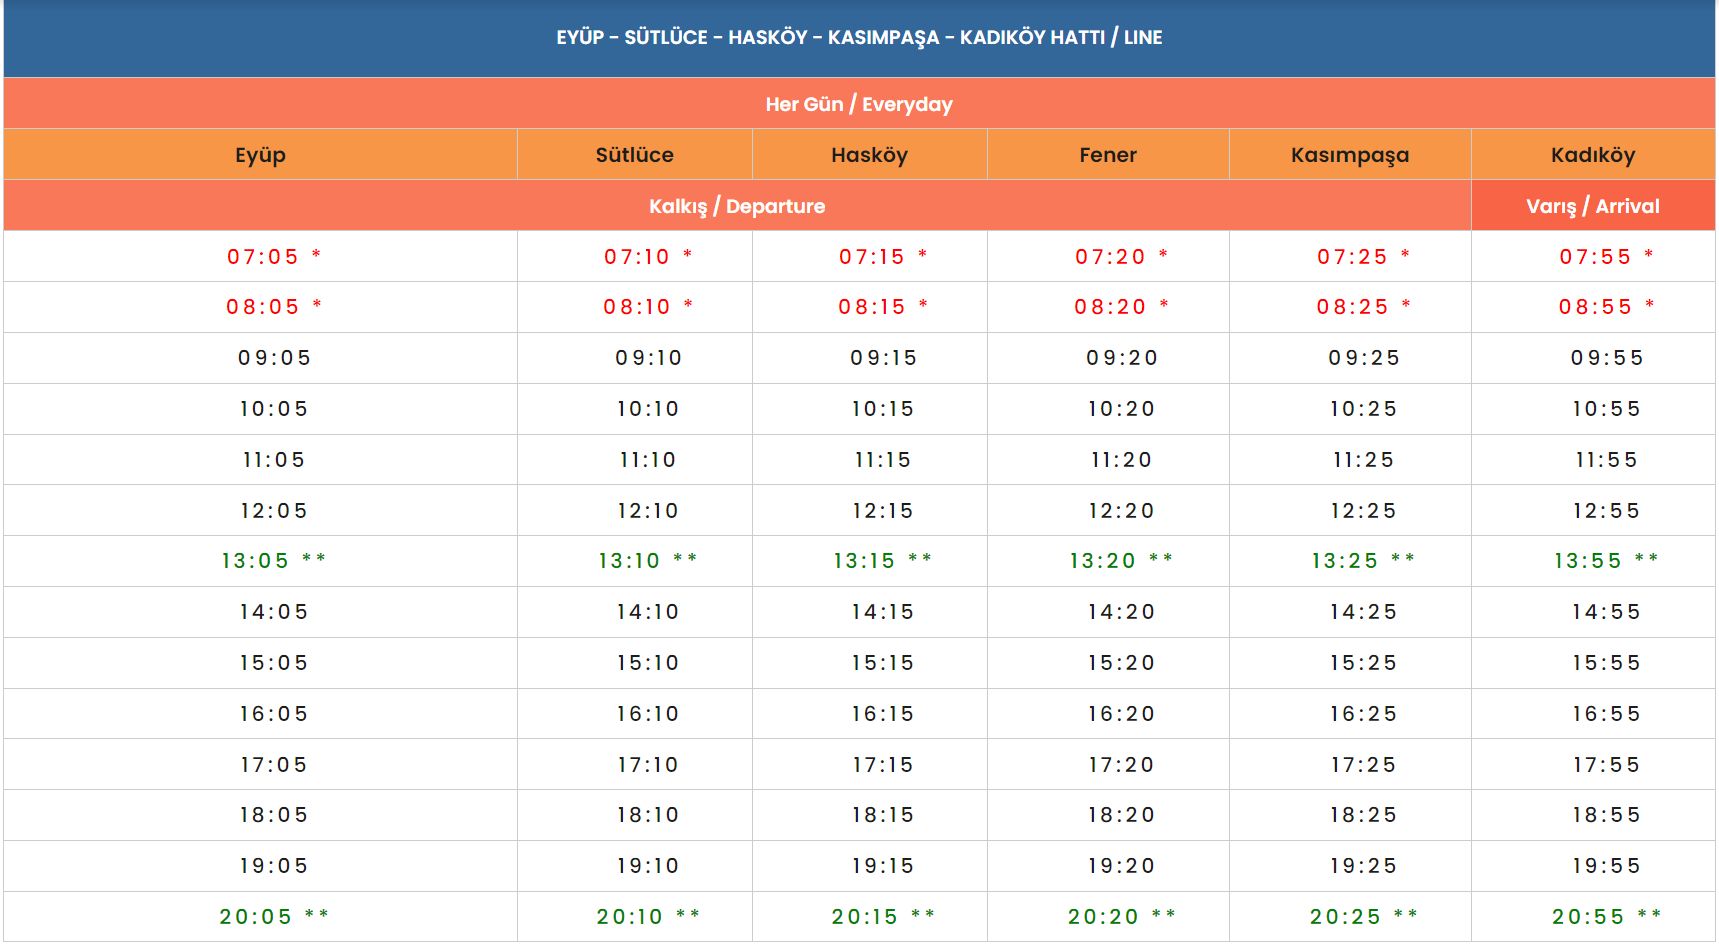Screen dimensions: 1719x945
Task: Select the Kadıköy column header
Action: coord(1592,155)
